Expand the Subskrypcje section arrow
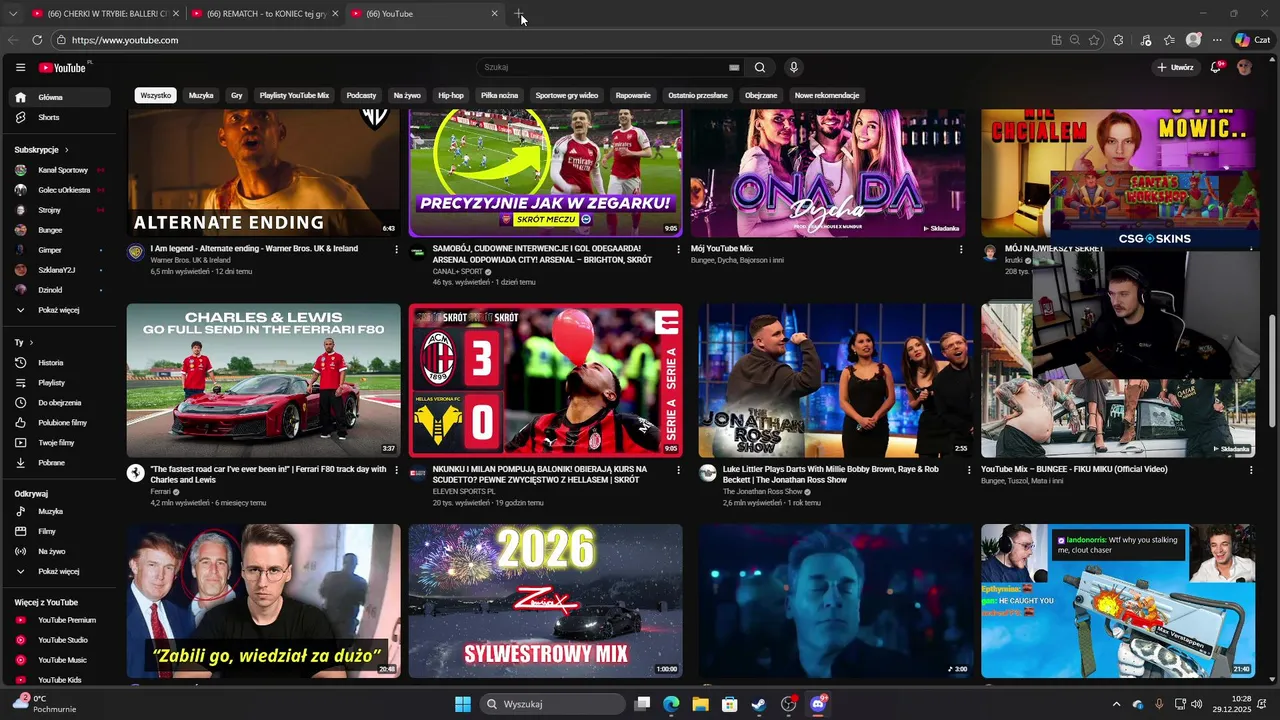The height and width of the screenshot is (720, 1280). click(67, 150)
